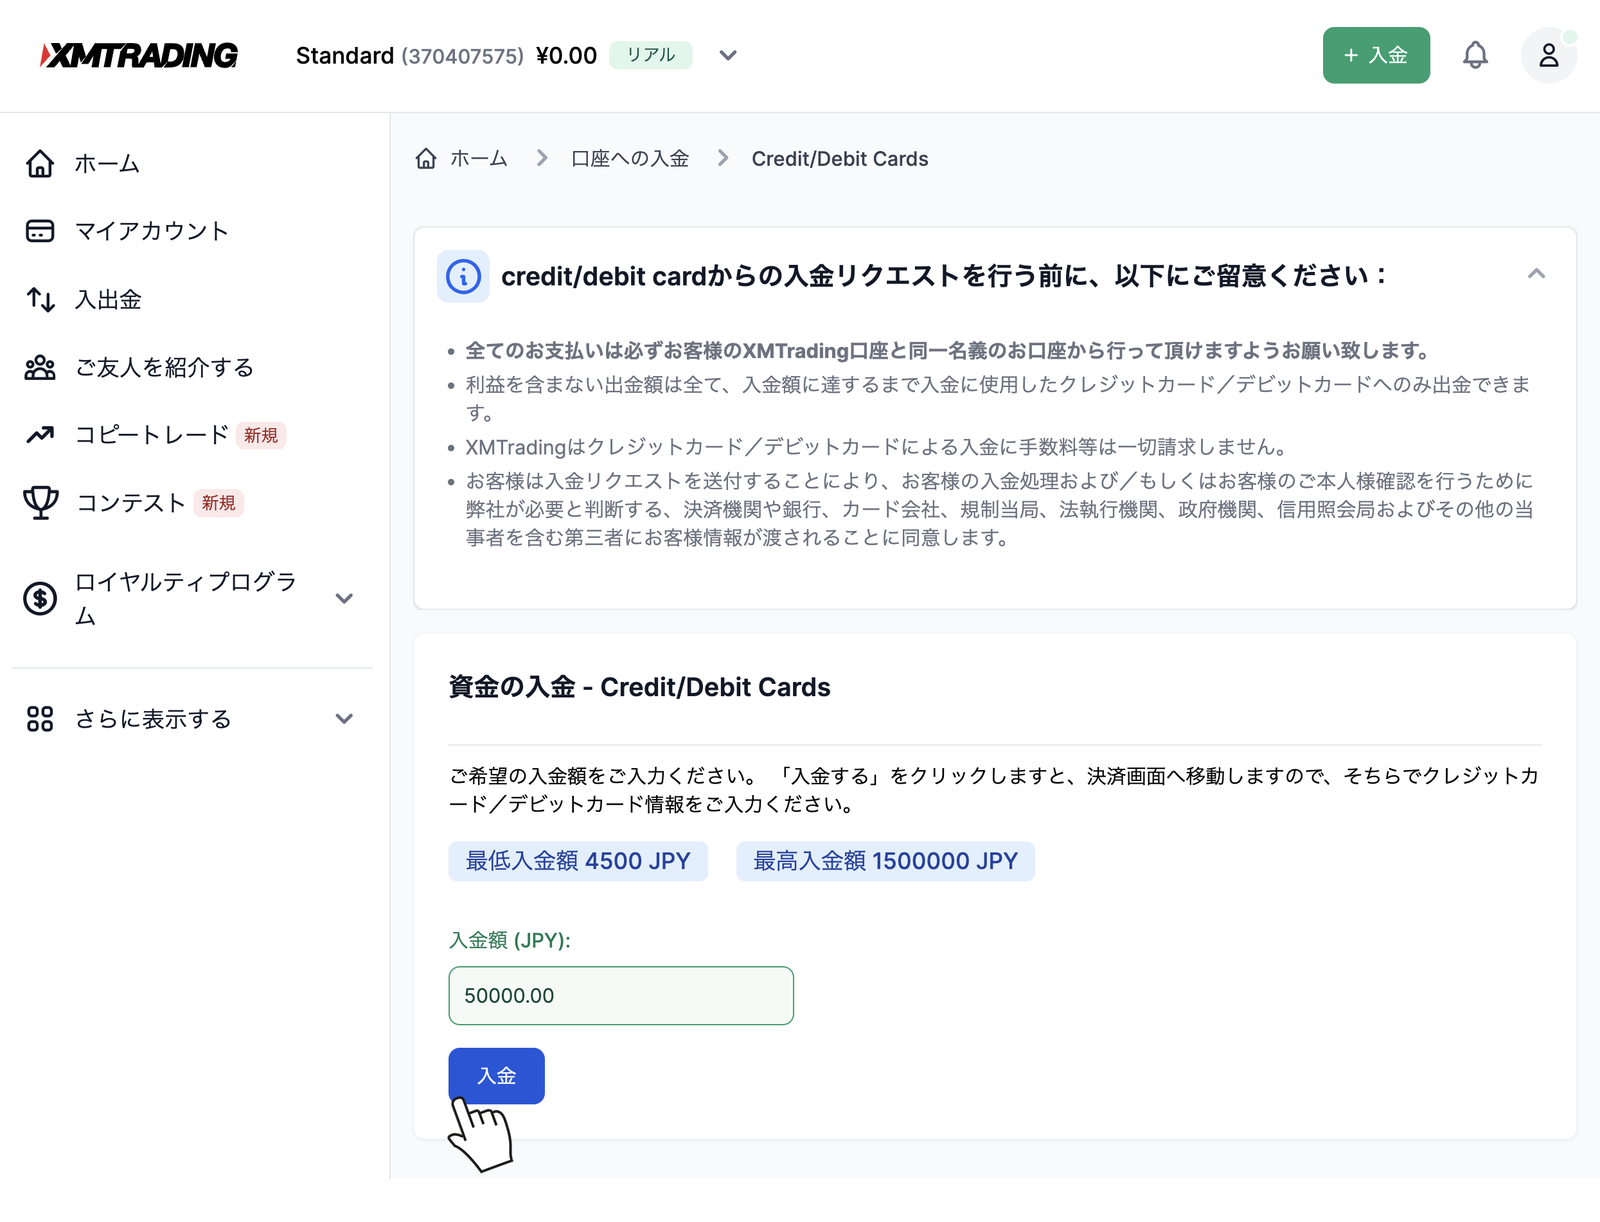
Task: Click the 入金額 (JPY): label
Action: click(509, 940)
